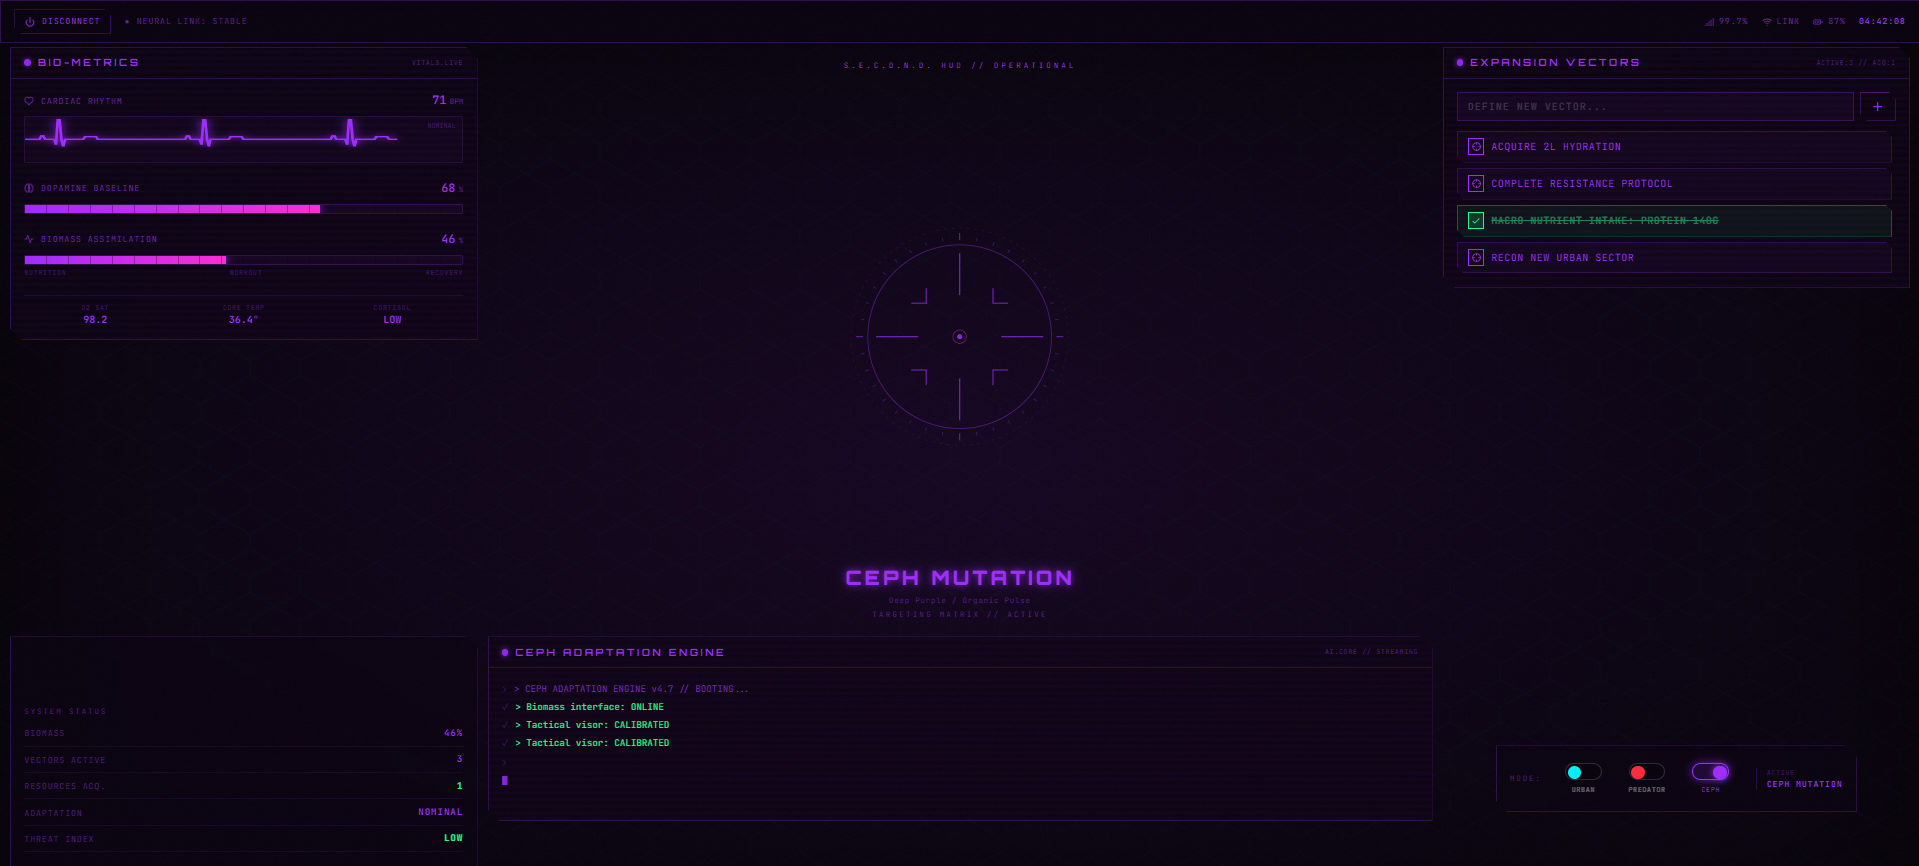This screenshot has width=1919, height=866.
Task: Click the LINK wifi status icon
Action: coord(1767,21)
